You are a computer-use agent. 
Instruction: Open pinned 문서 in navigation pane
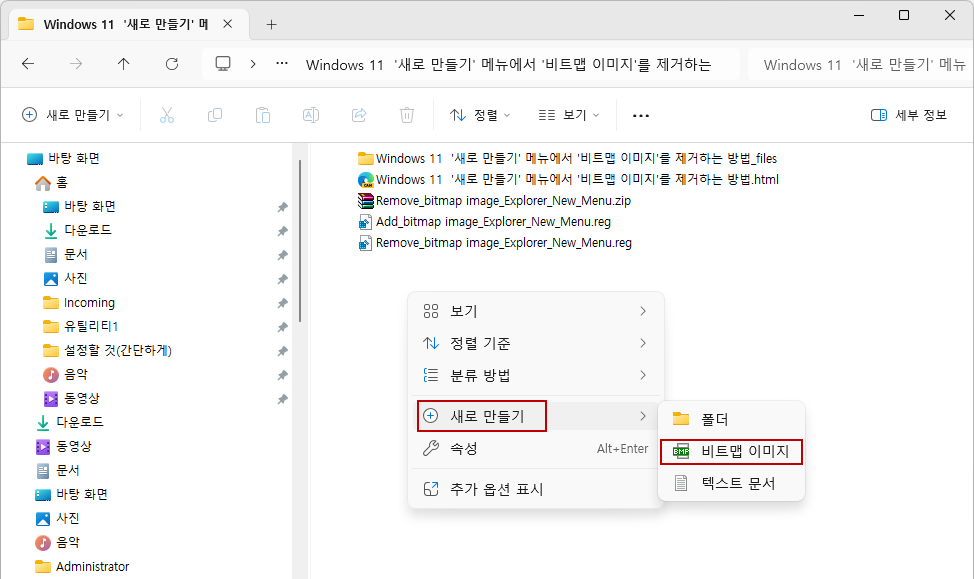click(x=65, y=255)
